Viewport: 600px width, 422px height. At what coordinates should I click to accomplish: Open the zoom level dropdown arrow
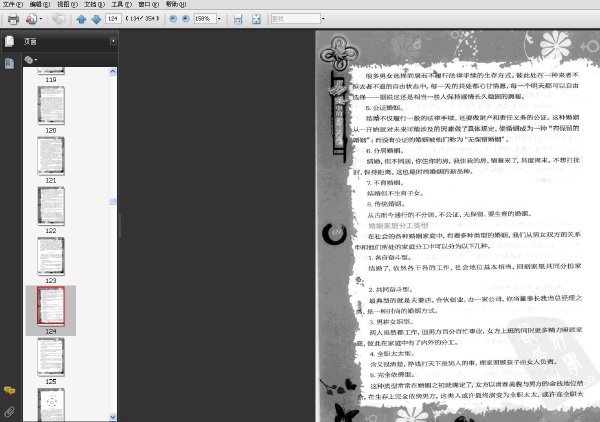[219, 18]
